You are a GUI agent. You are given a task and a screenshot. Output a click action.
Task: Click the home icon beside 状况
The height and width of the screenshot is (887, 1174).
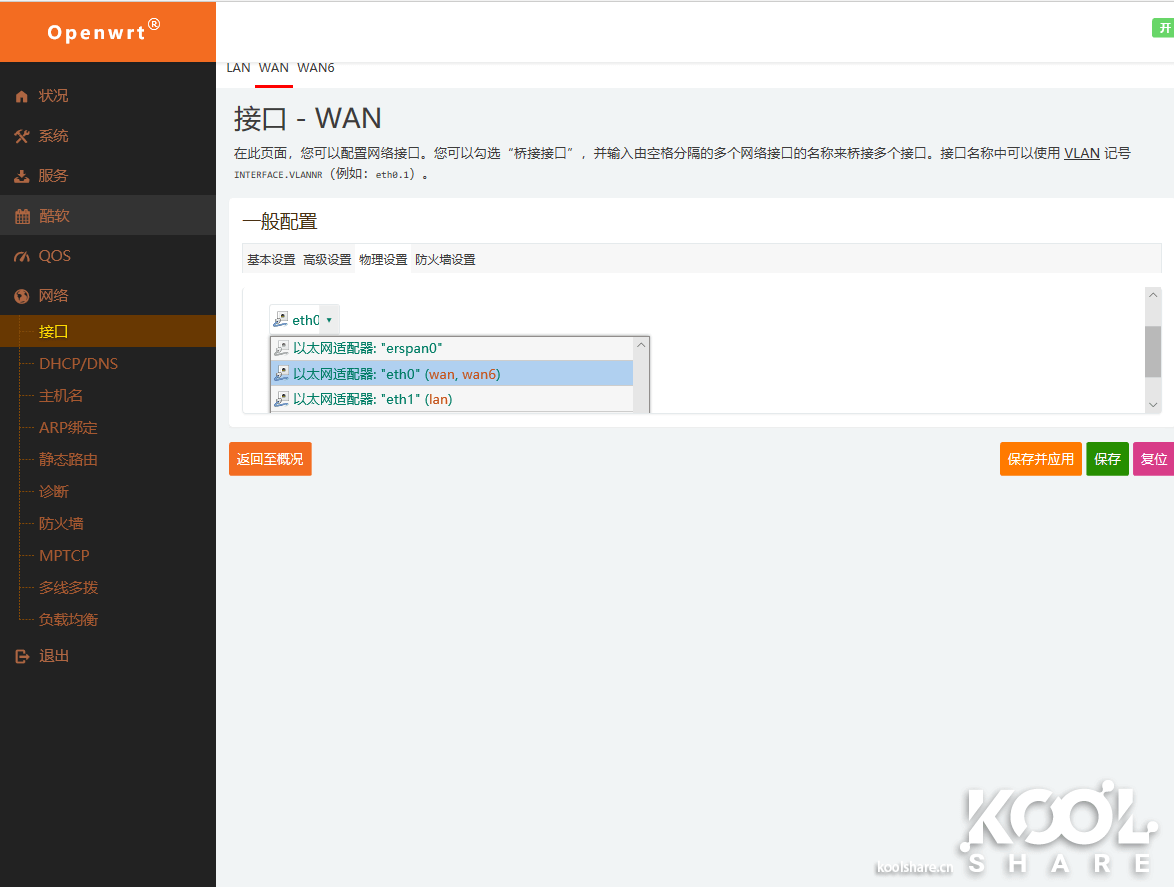[22, 97]
